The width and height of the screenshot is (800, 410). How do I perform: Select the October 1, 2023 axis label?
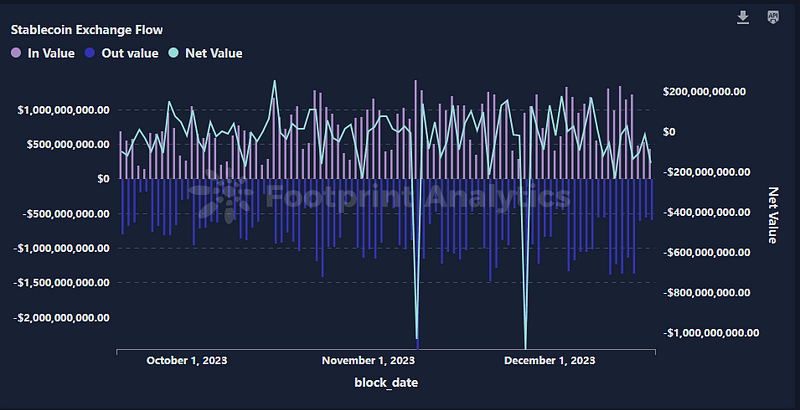187,361
